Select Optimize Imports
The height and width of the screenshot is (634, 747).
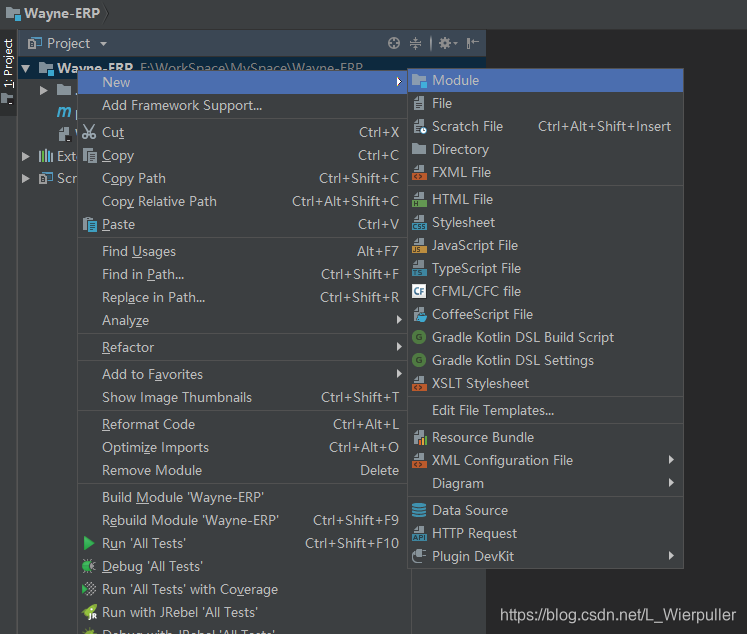242,447
